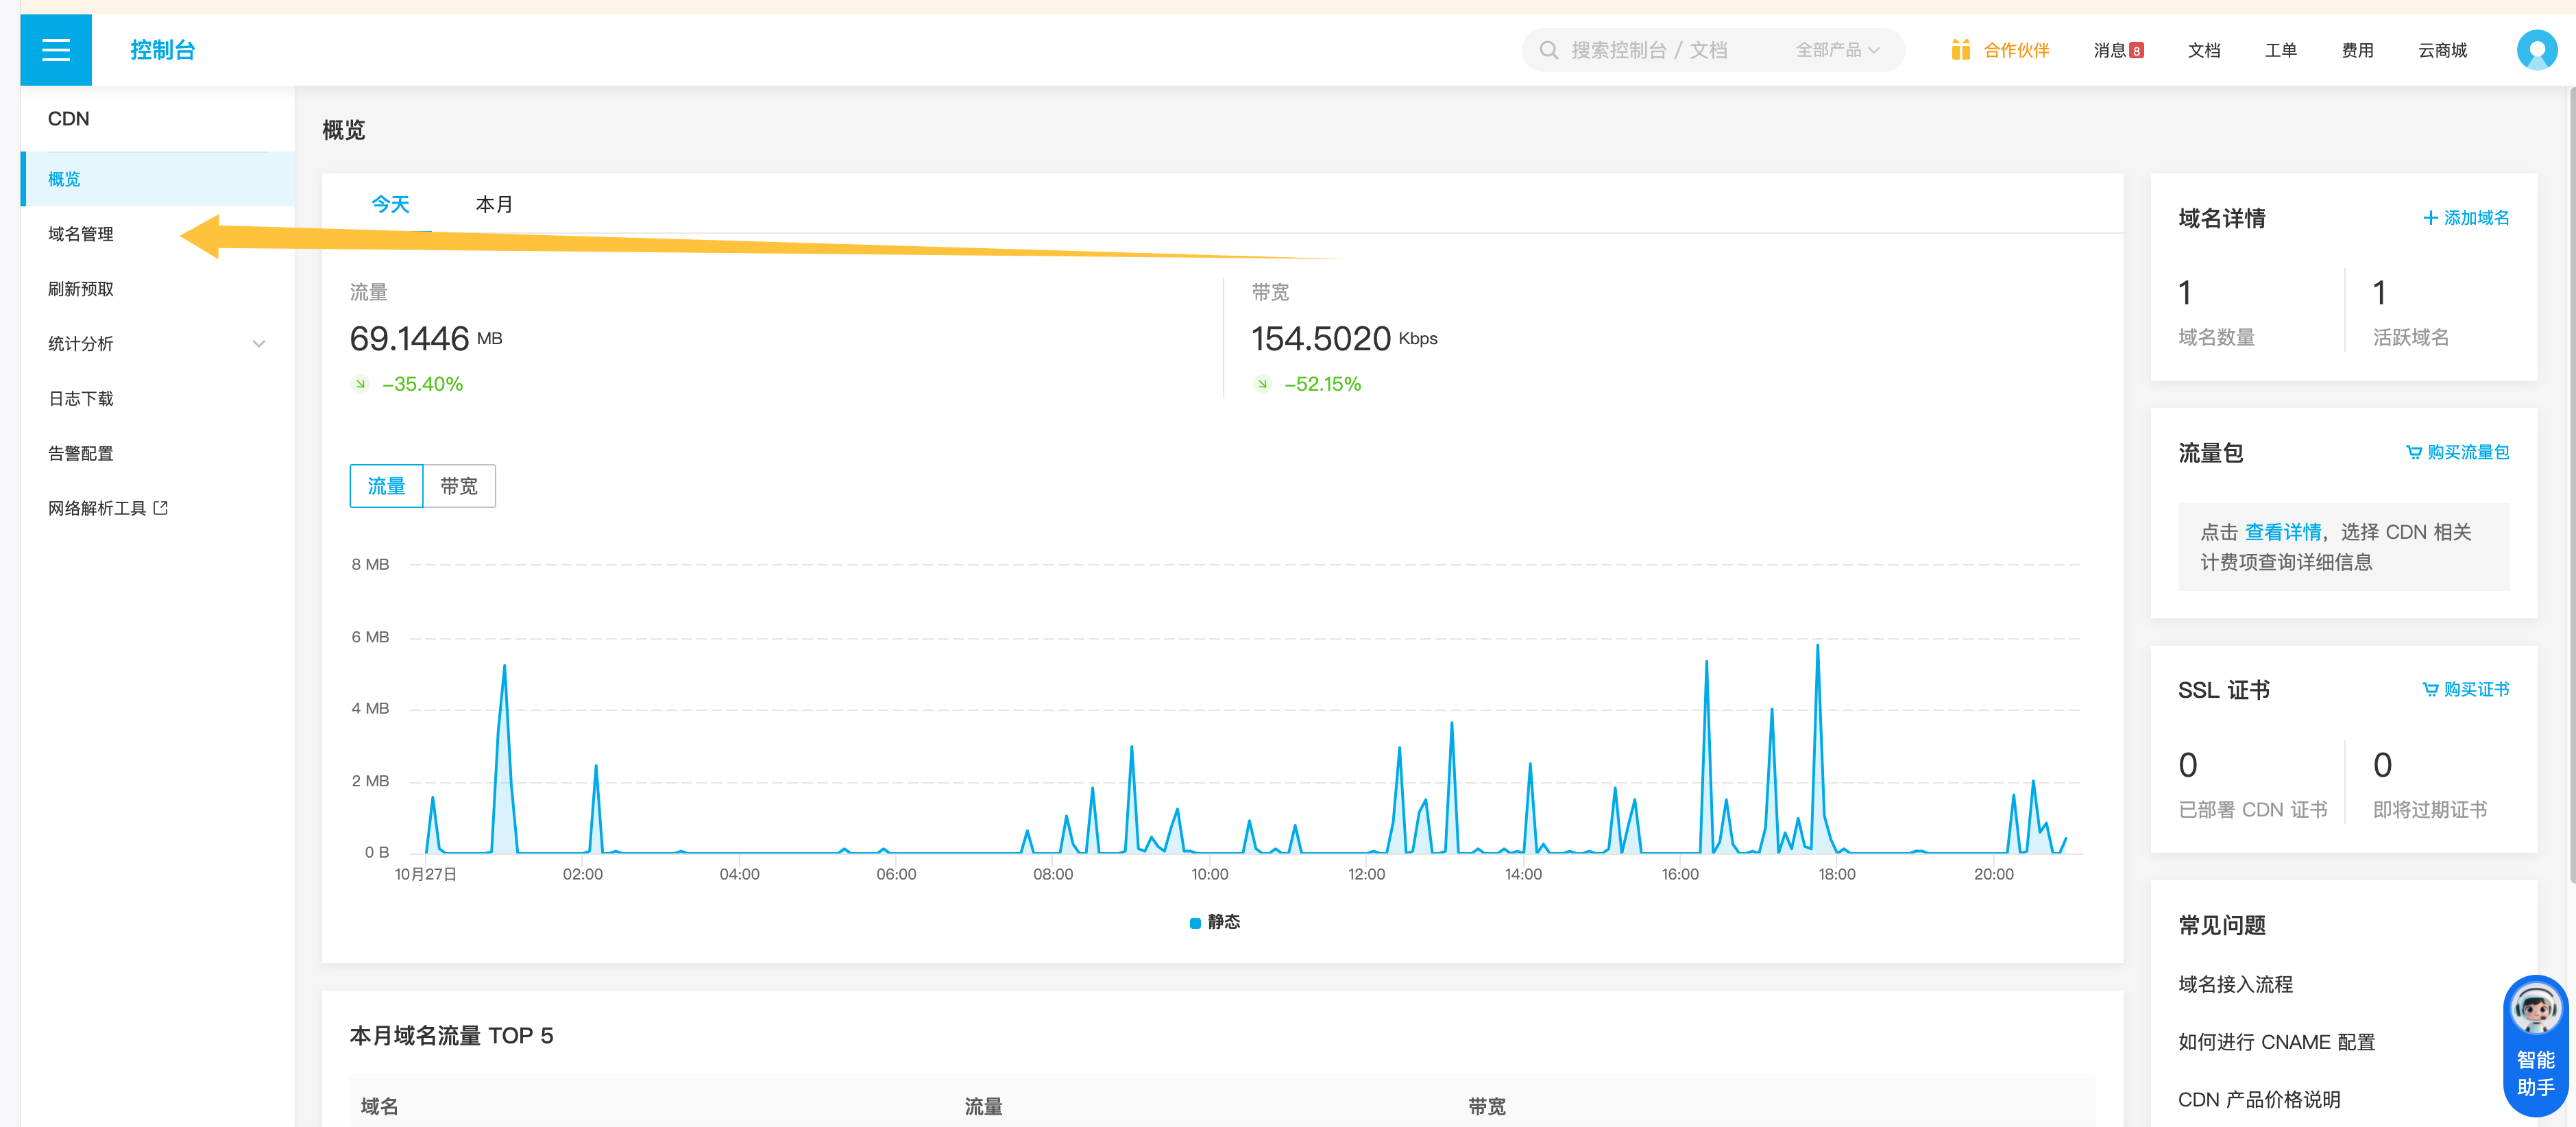Click the green trend arrow by -52.15%
Viewport: 2576px width, 1127px height.
(x=1262, y=384)
